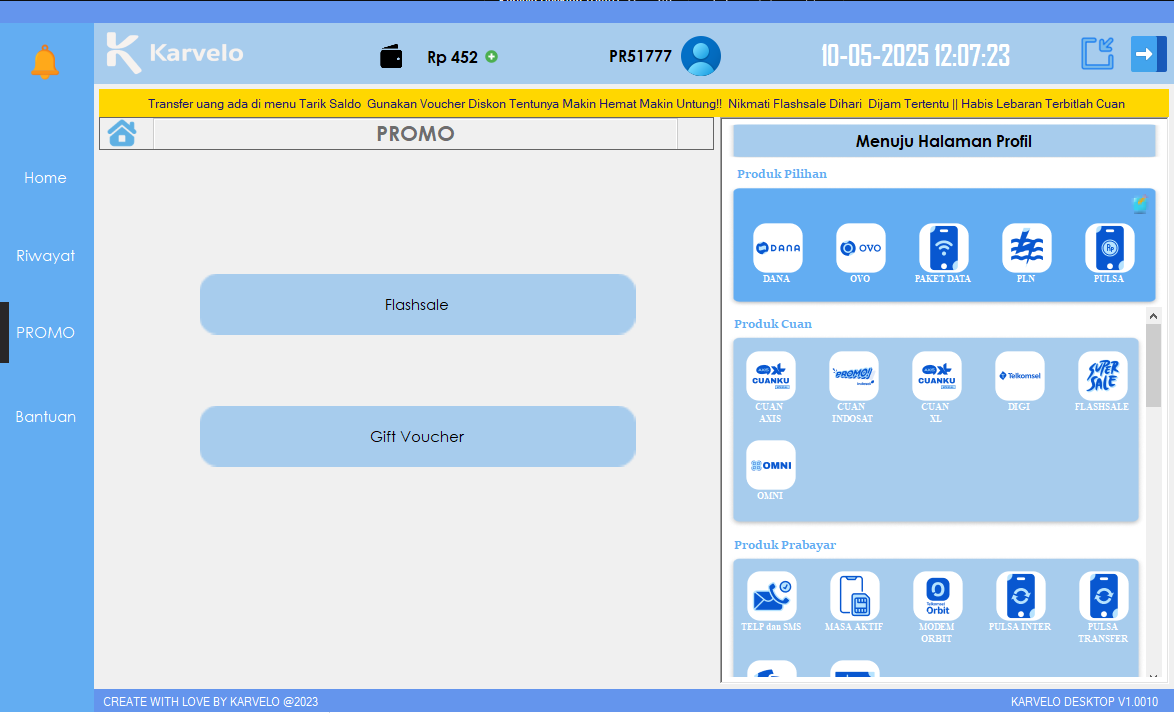The width and height of the screenshot is (1176, 714).
Task: Click the Flashsale button
Action: (x=418, y=304)
